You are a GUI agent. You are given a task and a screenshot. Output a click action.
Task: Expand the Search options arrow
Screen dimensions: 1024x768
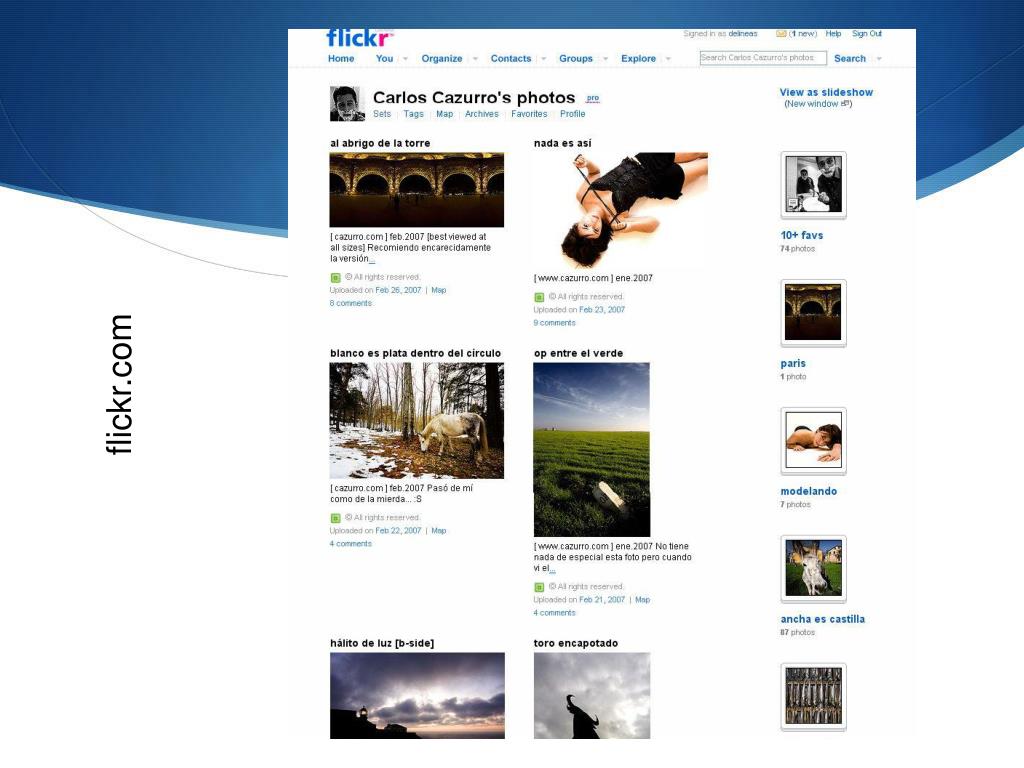(x=879, y=59)
